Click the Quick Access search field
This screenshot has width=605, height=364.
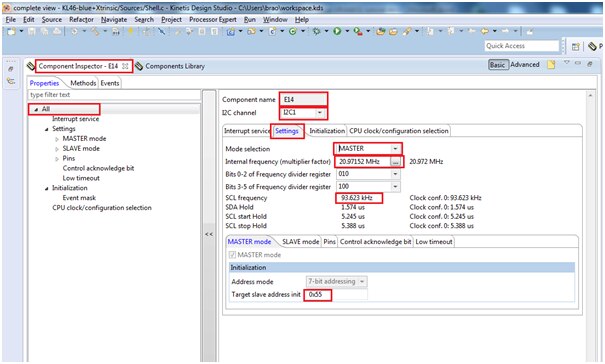pos(521,46)
